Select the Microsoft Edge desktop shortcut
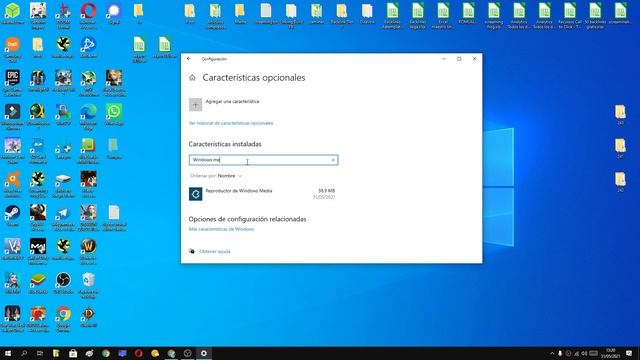Viewport: 640px width, 360px height. [89, 116]
